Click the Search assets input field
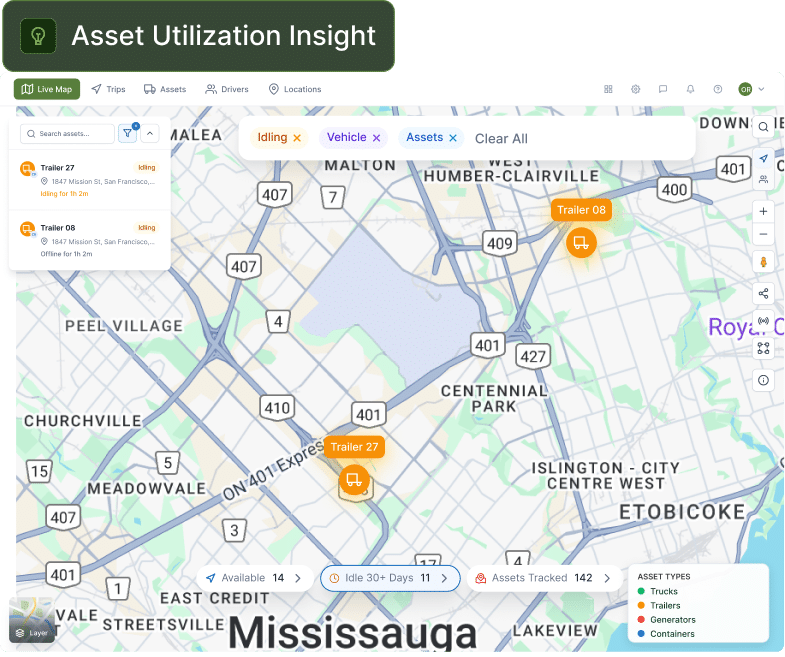The height and width of the screenshot is (657, 785). click(x=67, y=134)
